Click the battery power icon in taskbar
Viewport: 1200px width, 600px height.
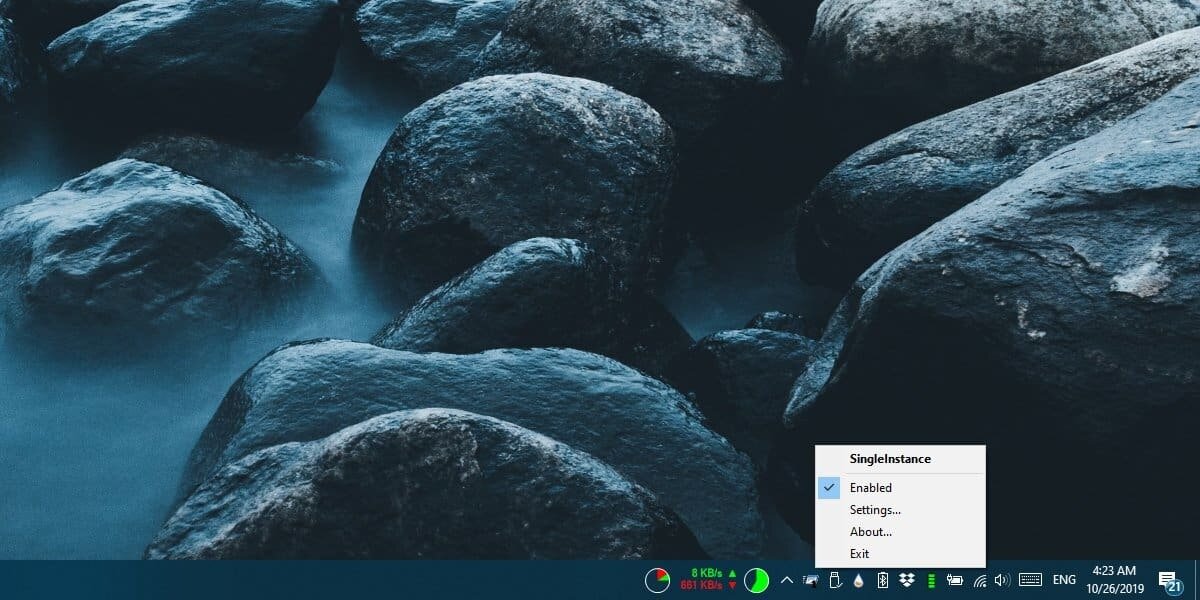(956, 579)
